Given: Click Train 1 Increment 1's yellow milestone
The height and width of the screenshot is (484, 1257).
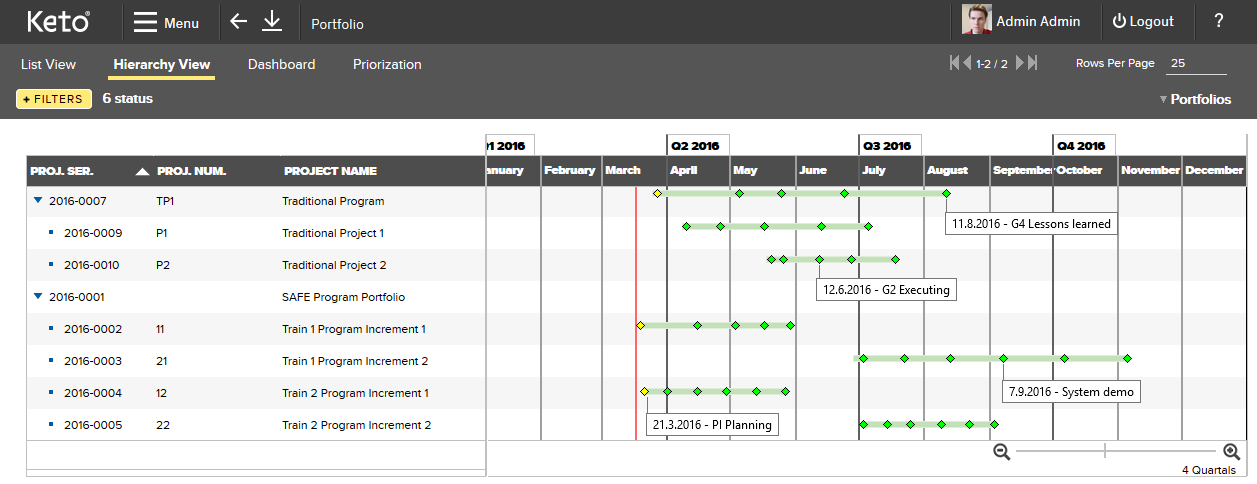Looking at the screenshot, I should tap(641, 325).
